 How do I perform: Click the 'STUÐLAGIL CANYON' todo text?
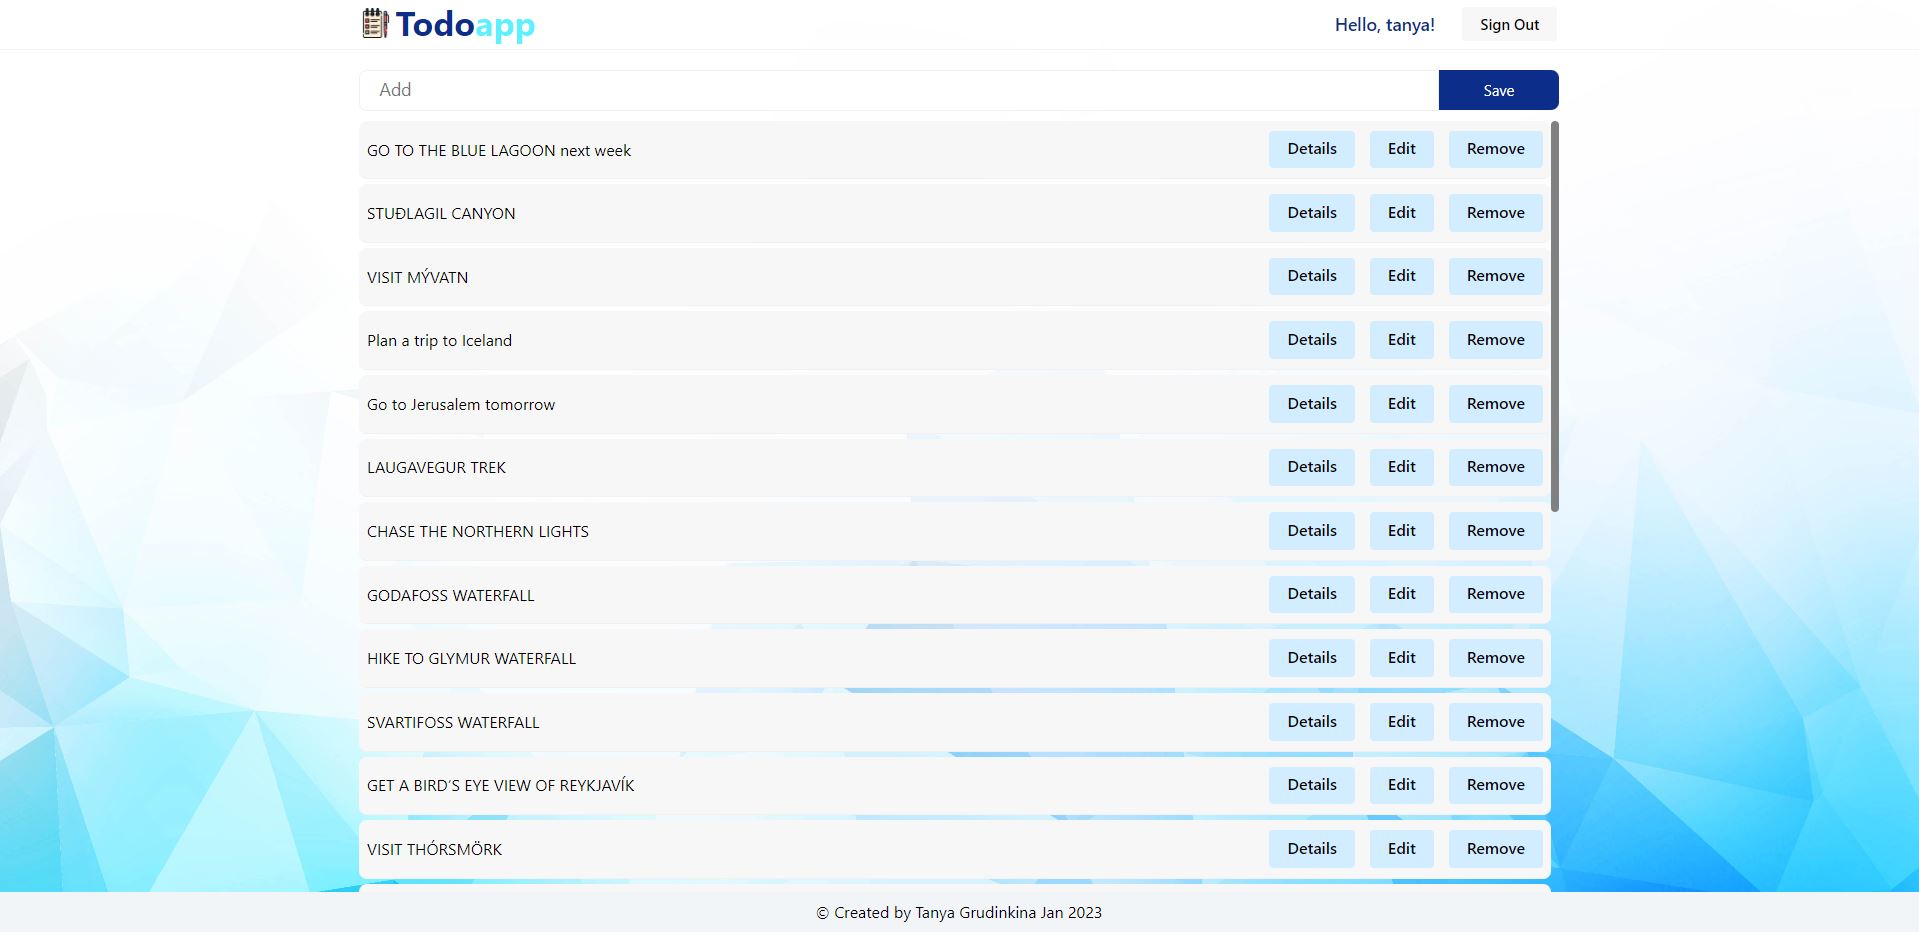[x=441, y=214]
